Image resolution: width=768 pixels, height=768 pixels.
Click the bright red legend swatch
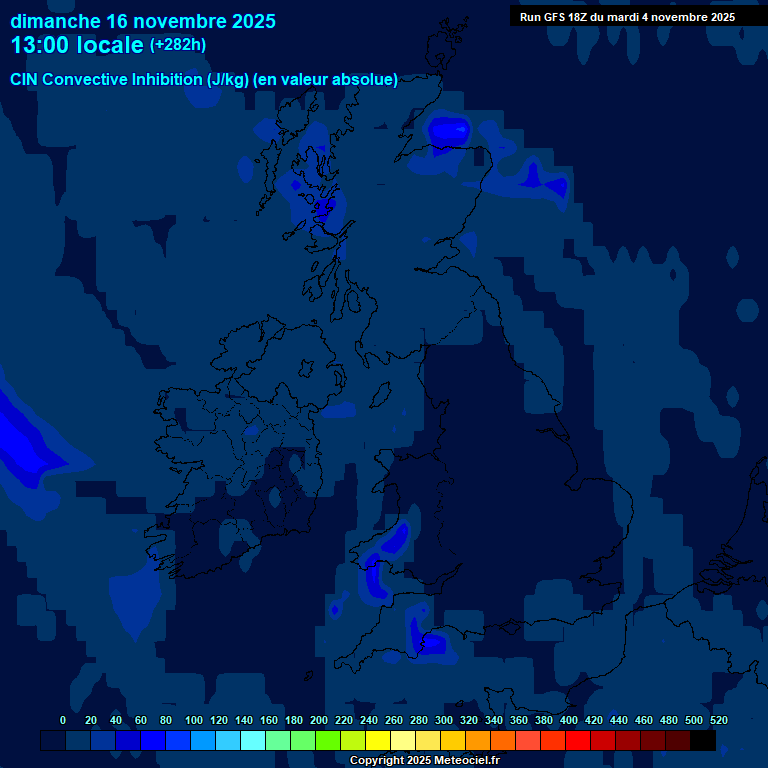[578, 740]
